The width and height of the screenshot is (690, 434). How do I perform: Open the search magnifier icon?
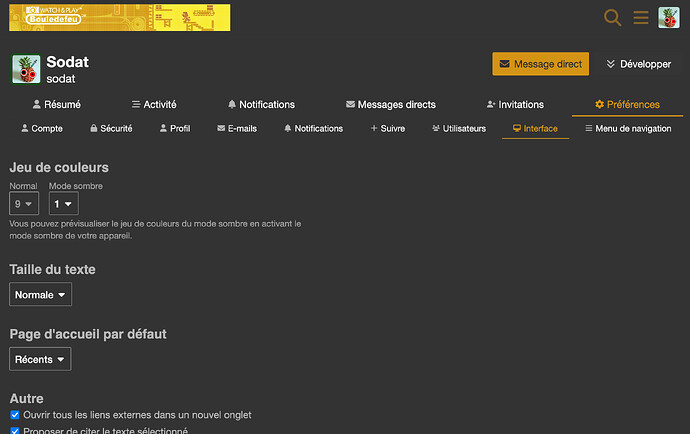613,17
